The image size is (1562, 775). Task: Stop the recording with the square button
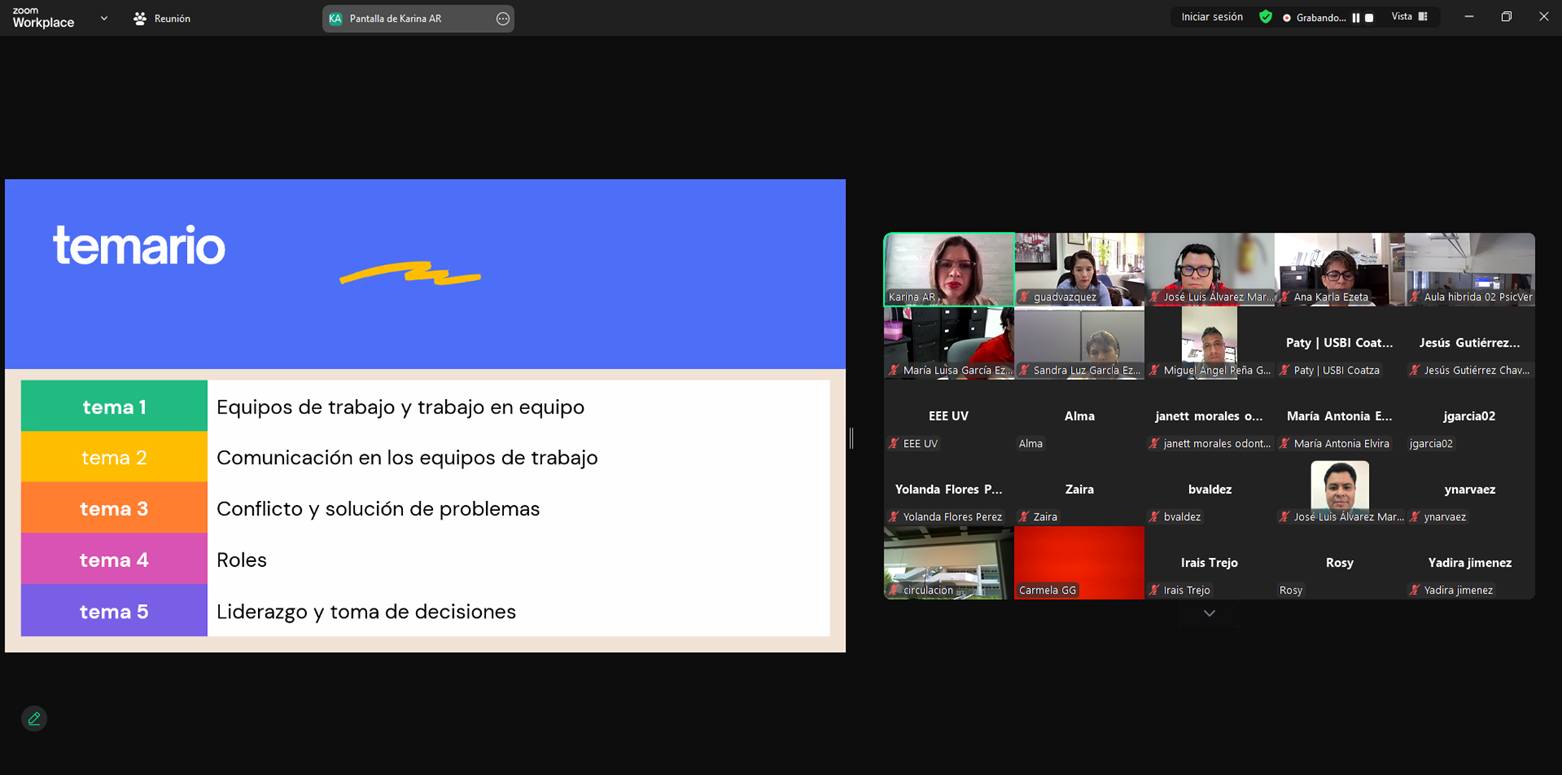point(1369,18)
